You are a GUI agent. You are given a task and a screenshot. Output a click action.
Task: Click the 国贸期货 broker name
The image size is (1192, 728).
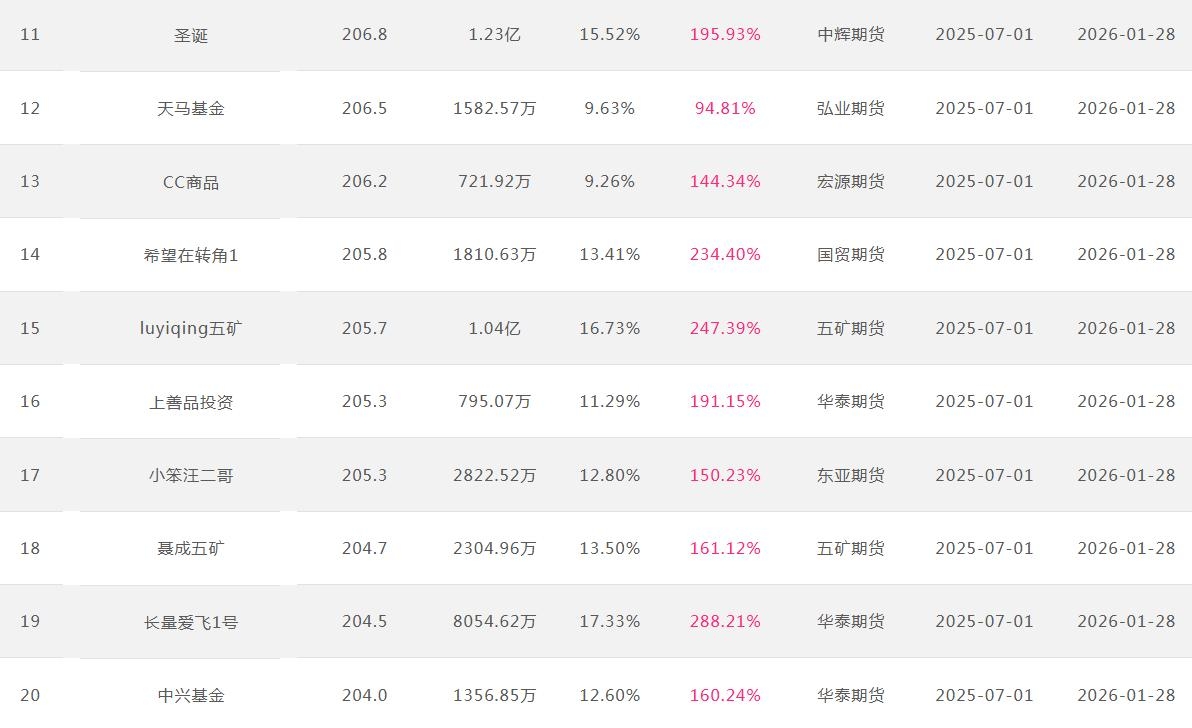(851, 255)
